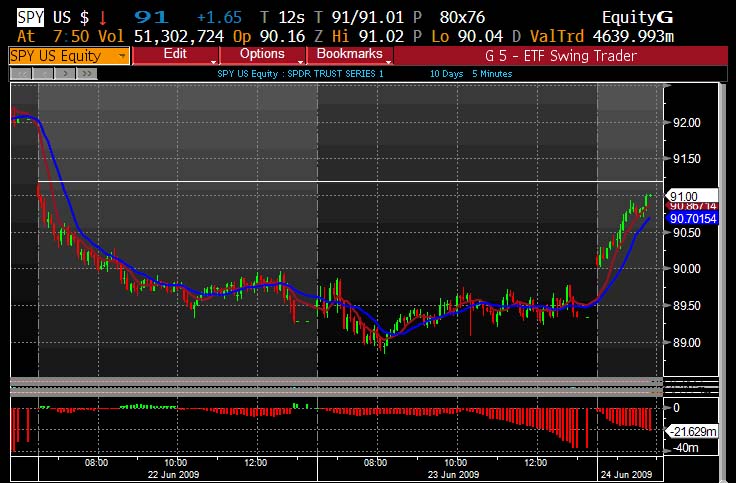Click the 91.00 last price tag

point(692,196)
